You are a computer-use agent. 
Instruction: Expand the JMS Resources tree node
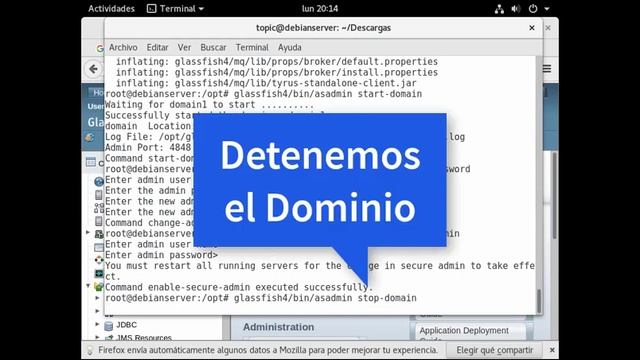(97, 337)
